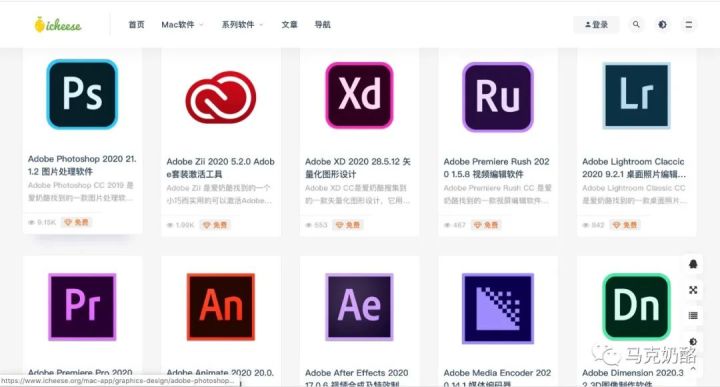Click 免费 tag on Adobe XD card

pos(348,225)
